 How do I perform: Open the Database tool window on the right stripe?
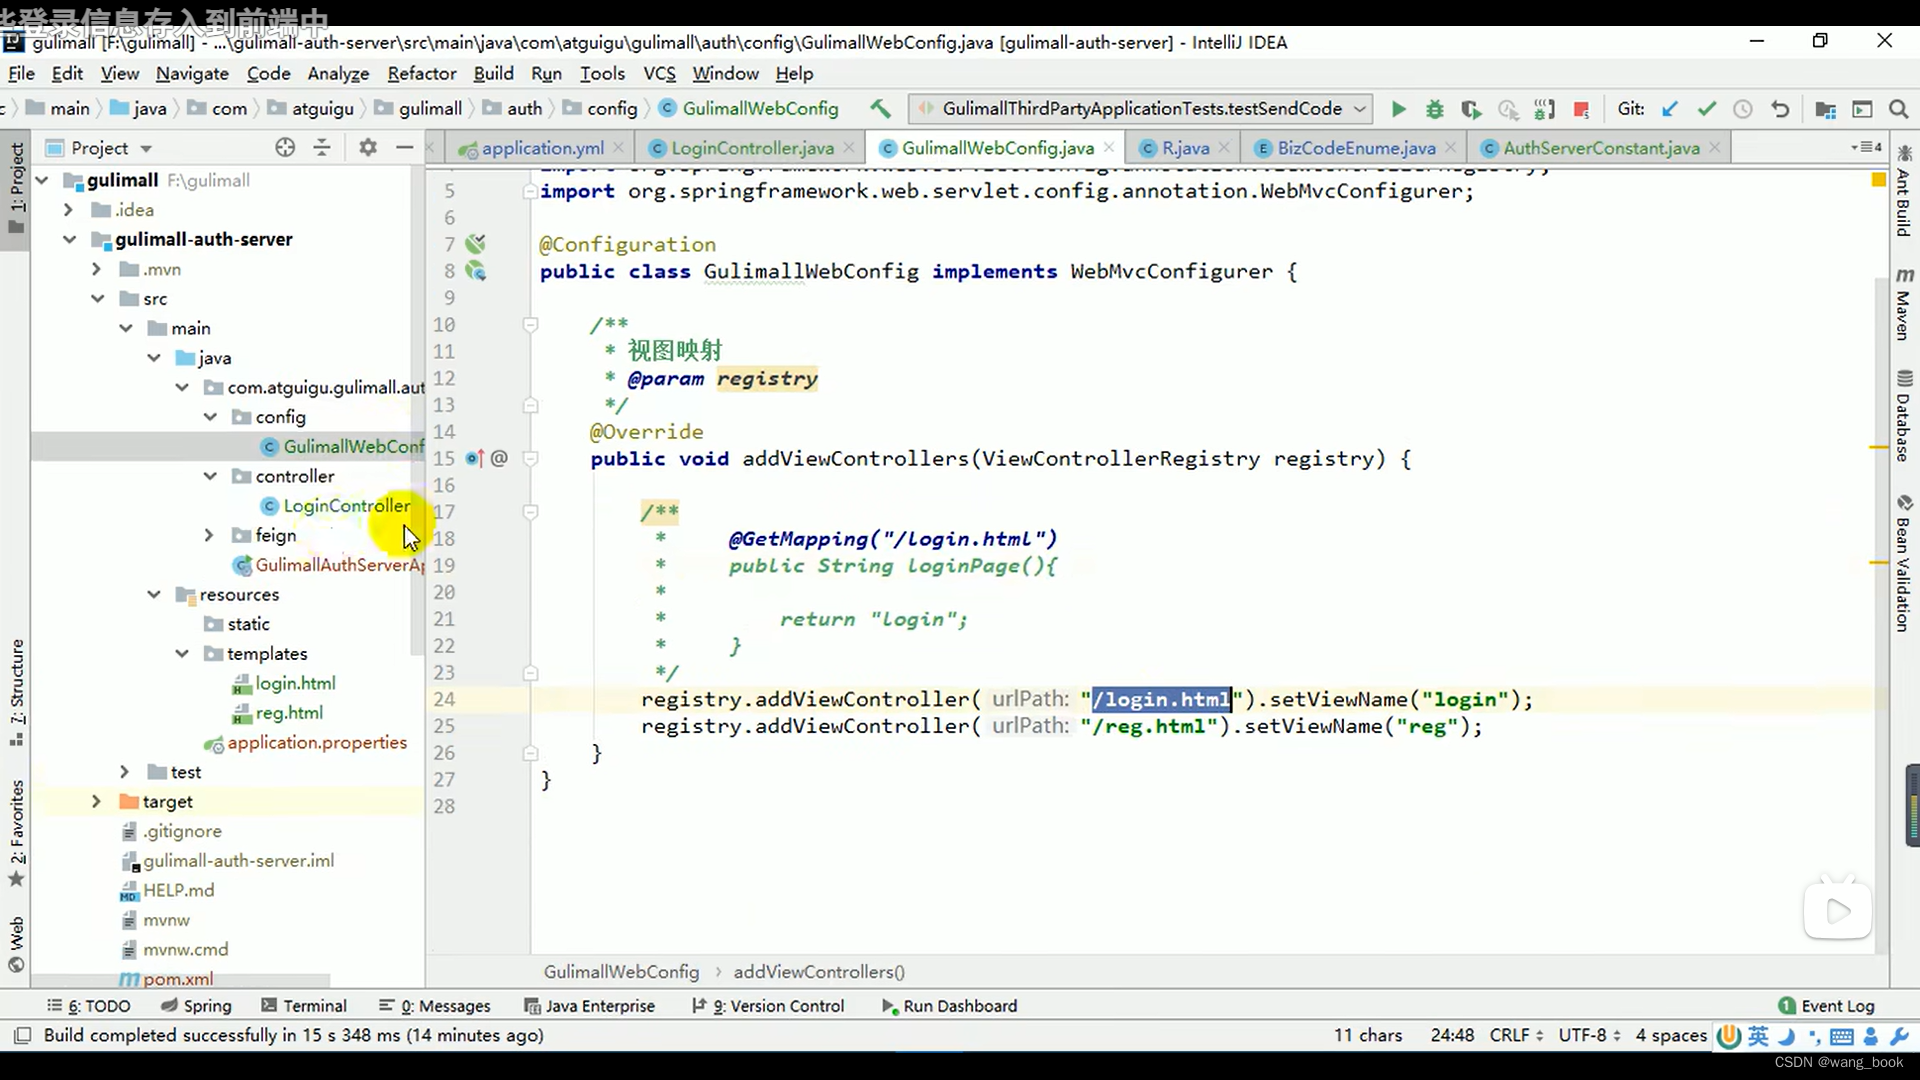pyautogui.click(x=1904, y=416)
